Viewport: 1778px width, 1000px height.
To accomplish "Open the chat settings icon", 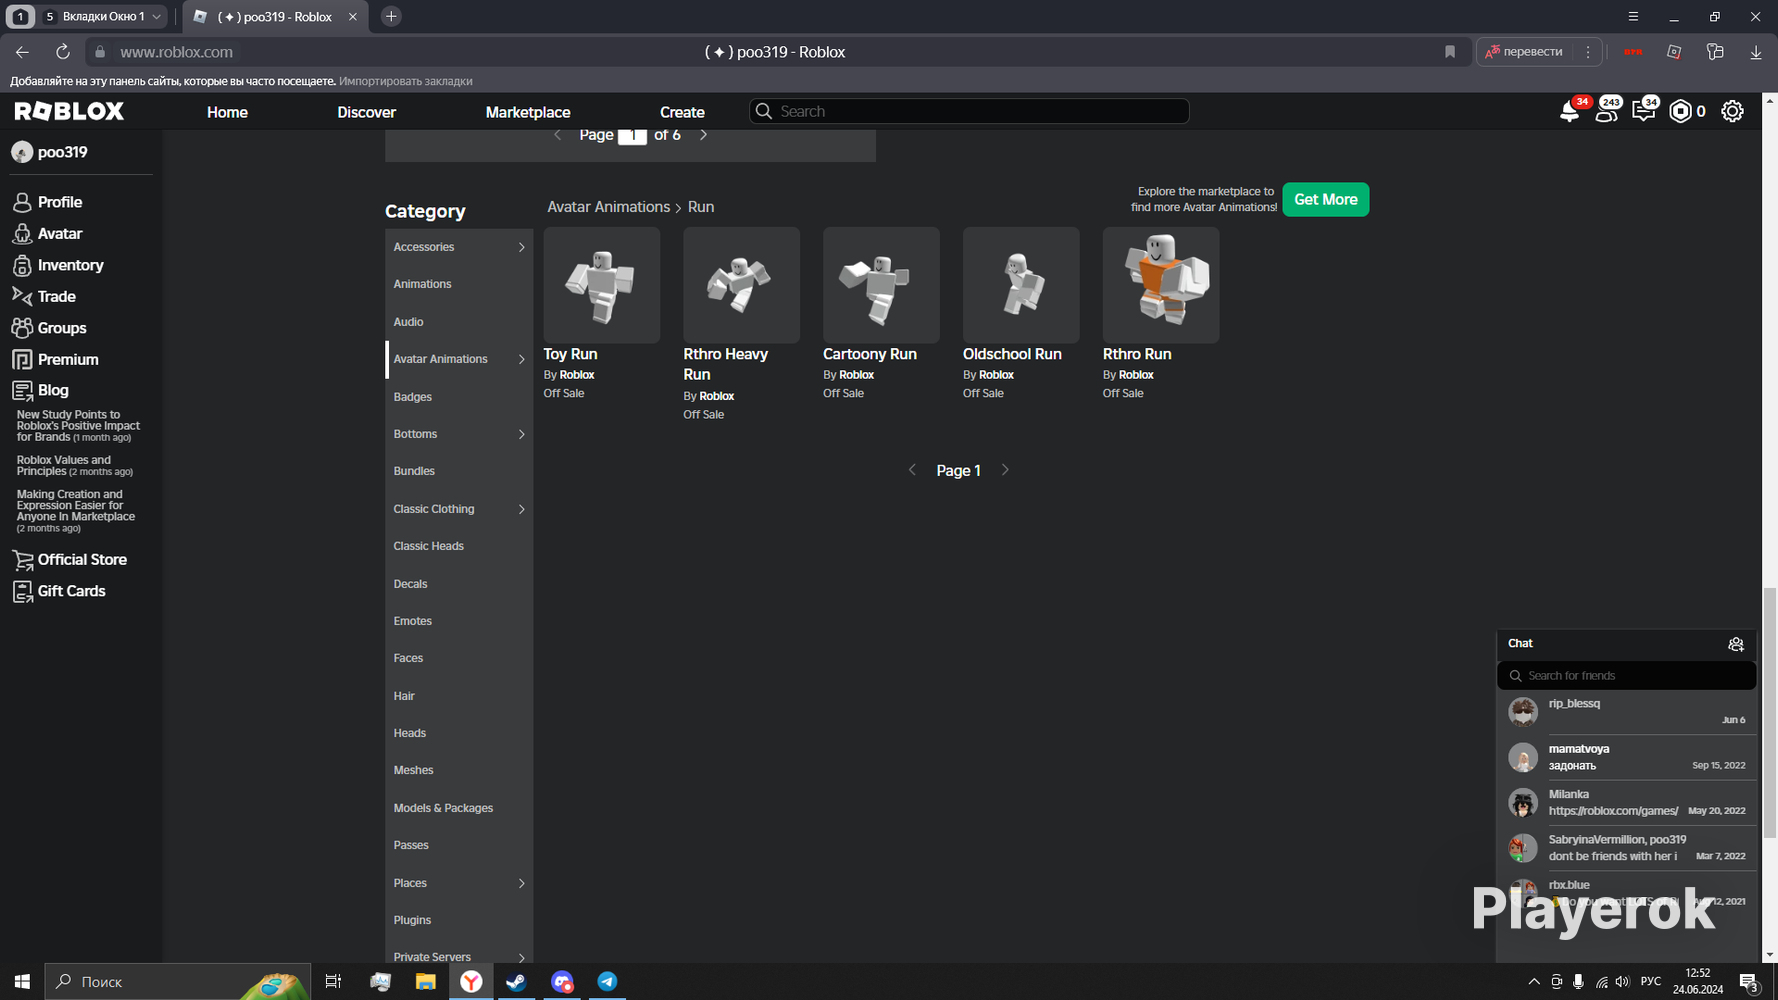I will (x=1736, y=644).
